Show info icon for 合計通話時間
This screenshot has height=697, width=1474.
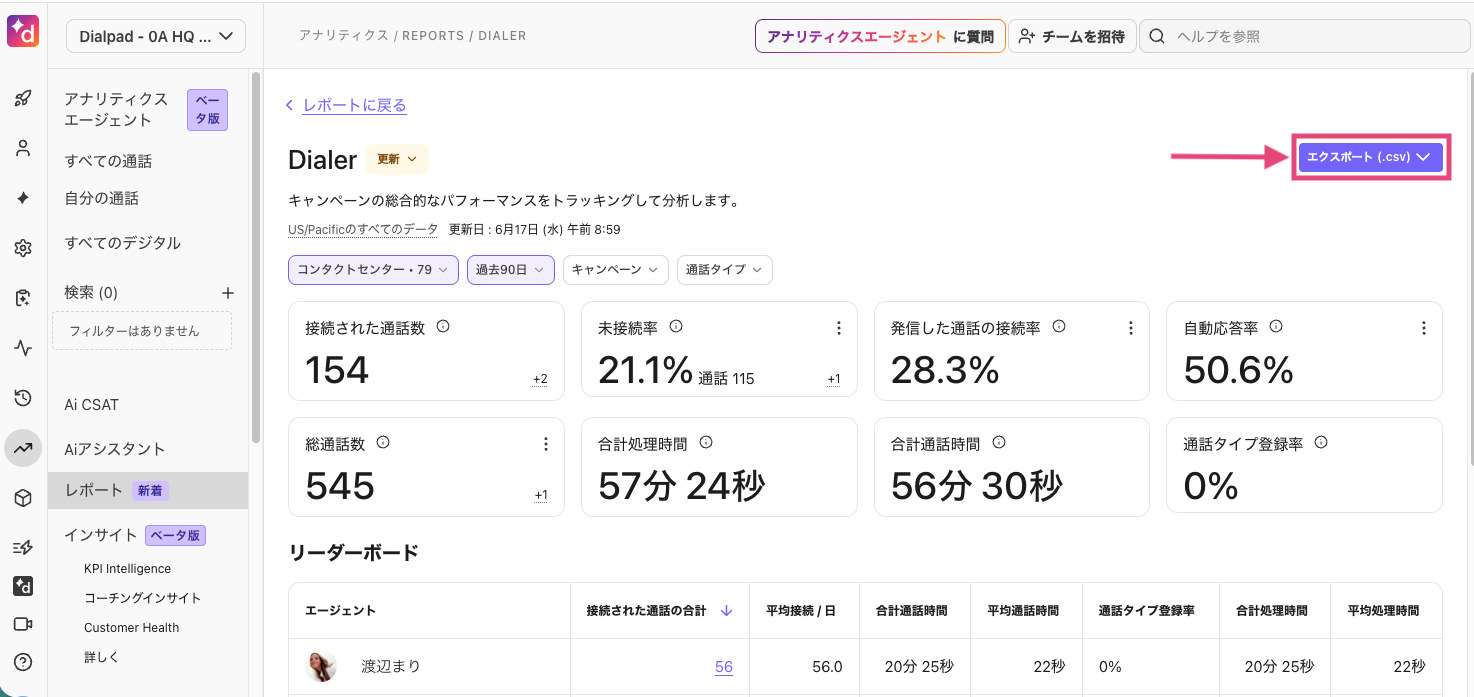pos(999,442)
